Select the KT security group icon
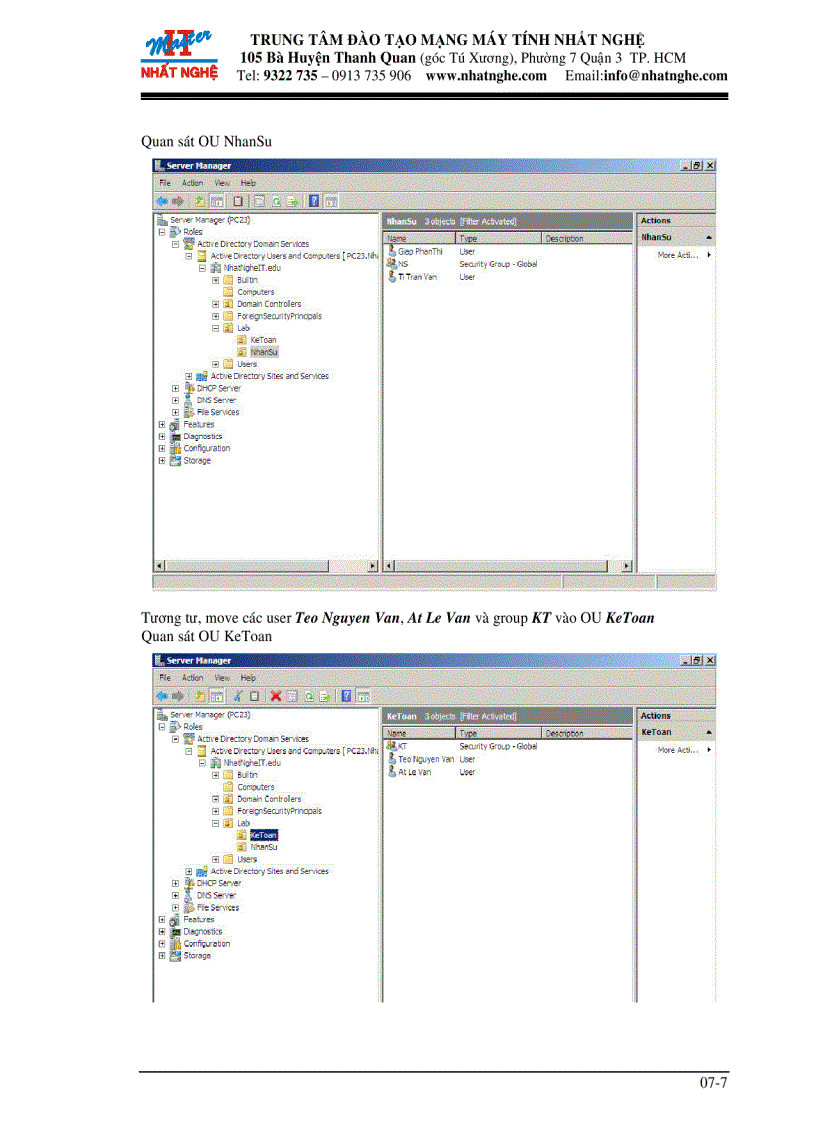Viewport: 816px width, 1123px height. (391, 746)
